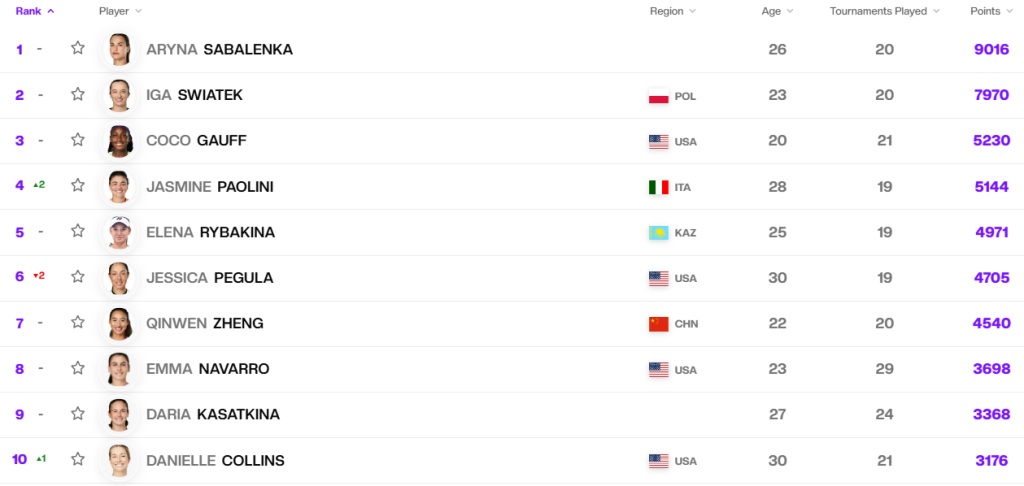Open Jasmine Paolini's profile link
The image size is (1024, 486).
point(210,187)
